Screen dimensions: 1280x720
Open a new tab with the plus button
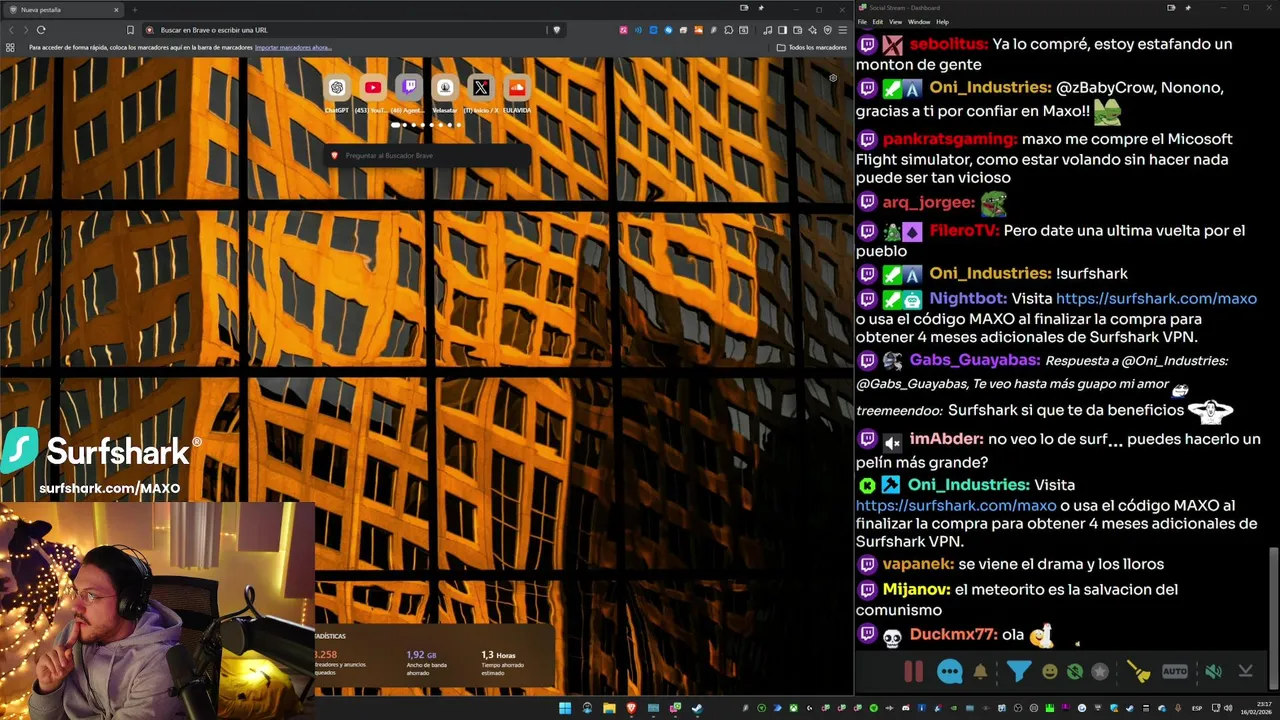135,10
